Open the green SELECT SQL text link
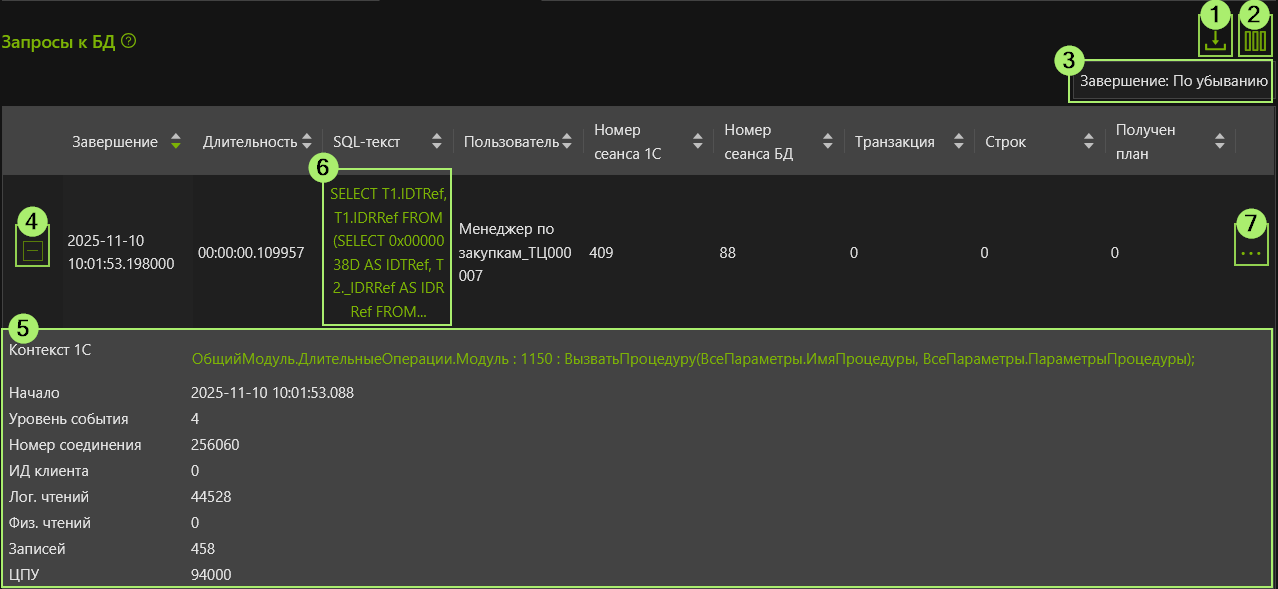The height and width of the screenshot is (589, 1278). [x=387, y=253]
